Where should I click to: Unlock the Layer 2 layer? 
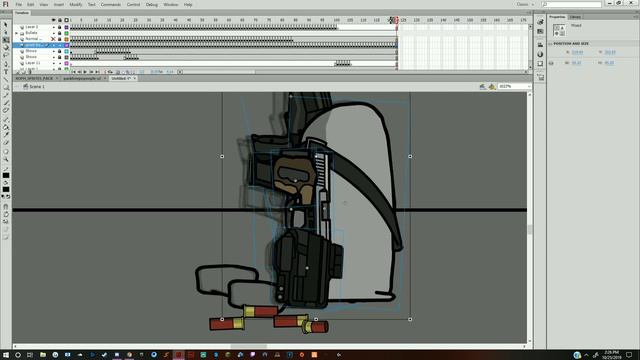coord(60,27)
